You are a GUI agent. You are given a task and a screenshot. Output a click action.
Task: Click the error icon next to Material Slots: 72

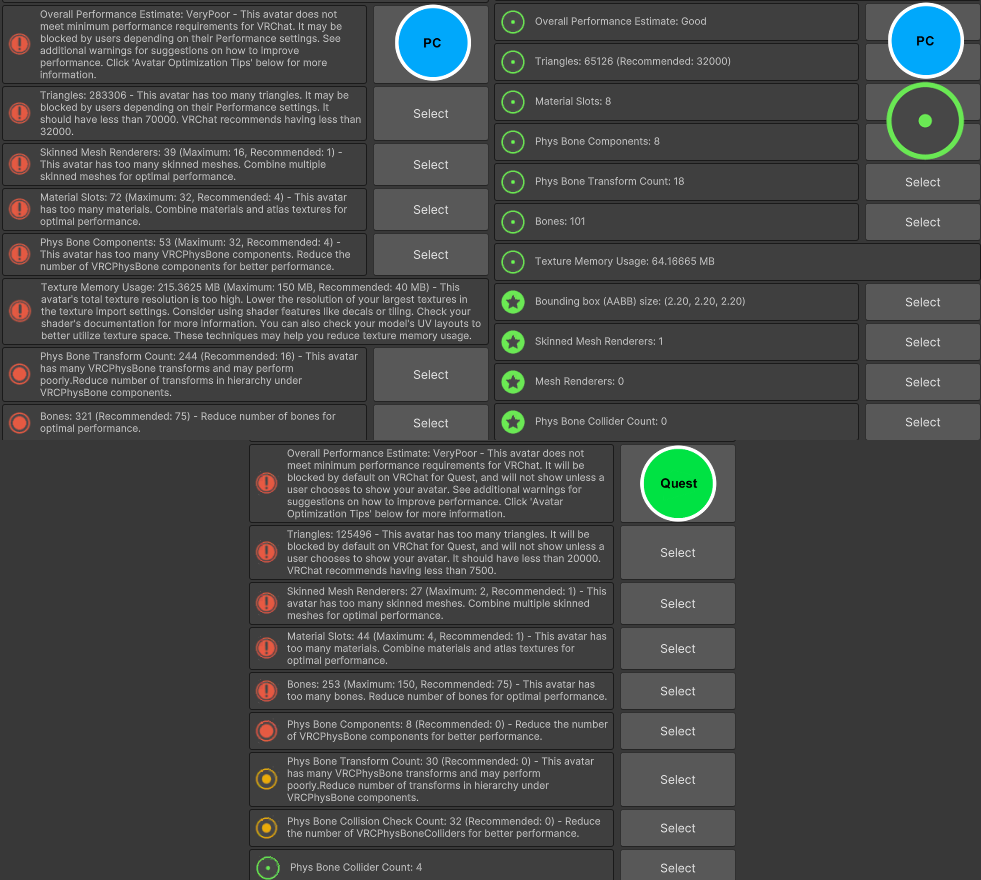[x=20, y=210]
